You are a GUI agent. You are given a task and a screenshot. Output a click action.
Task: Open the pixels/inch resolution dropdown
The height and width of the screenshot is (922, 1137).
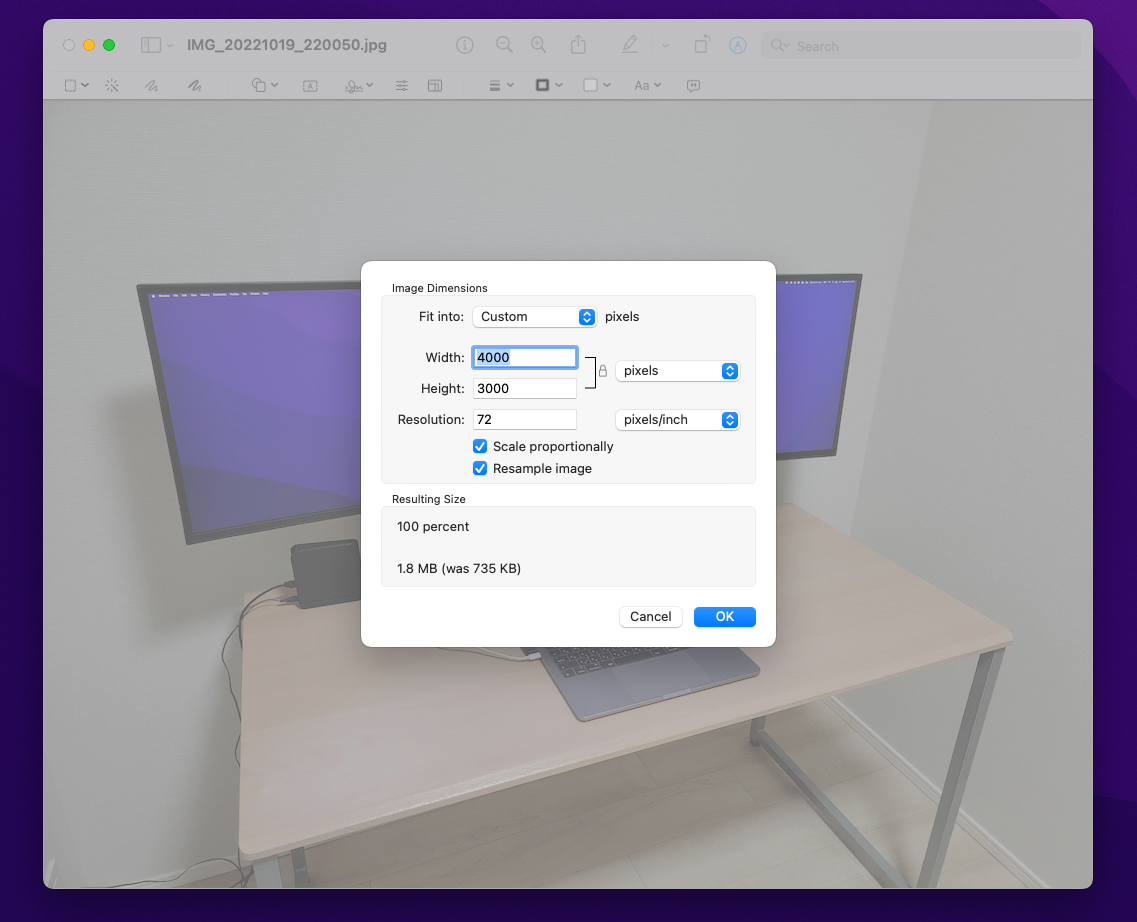677,420
